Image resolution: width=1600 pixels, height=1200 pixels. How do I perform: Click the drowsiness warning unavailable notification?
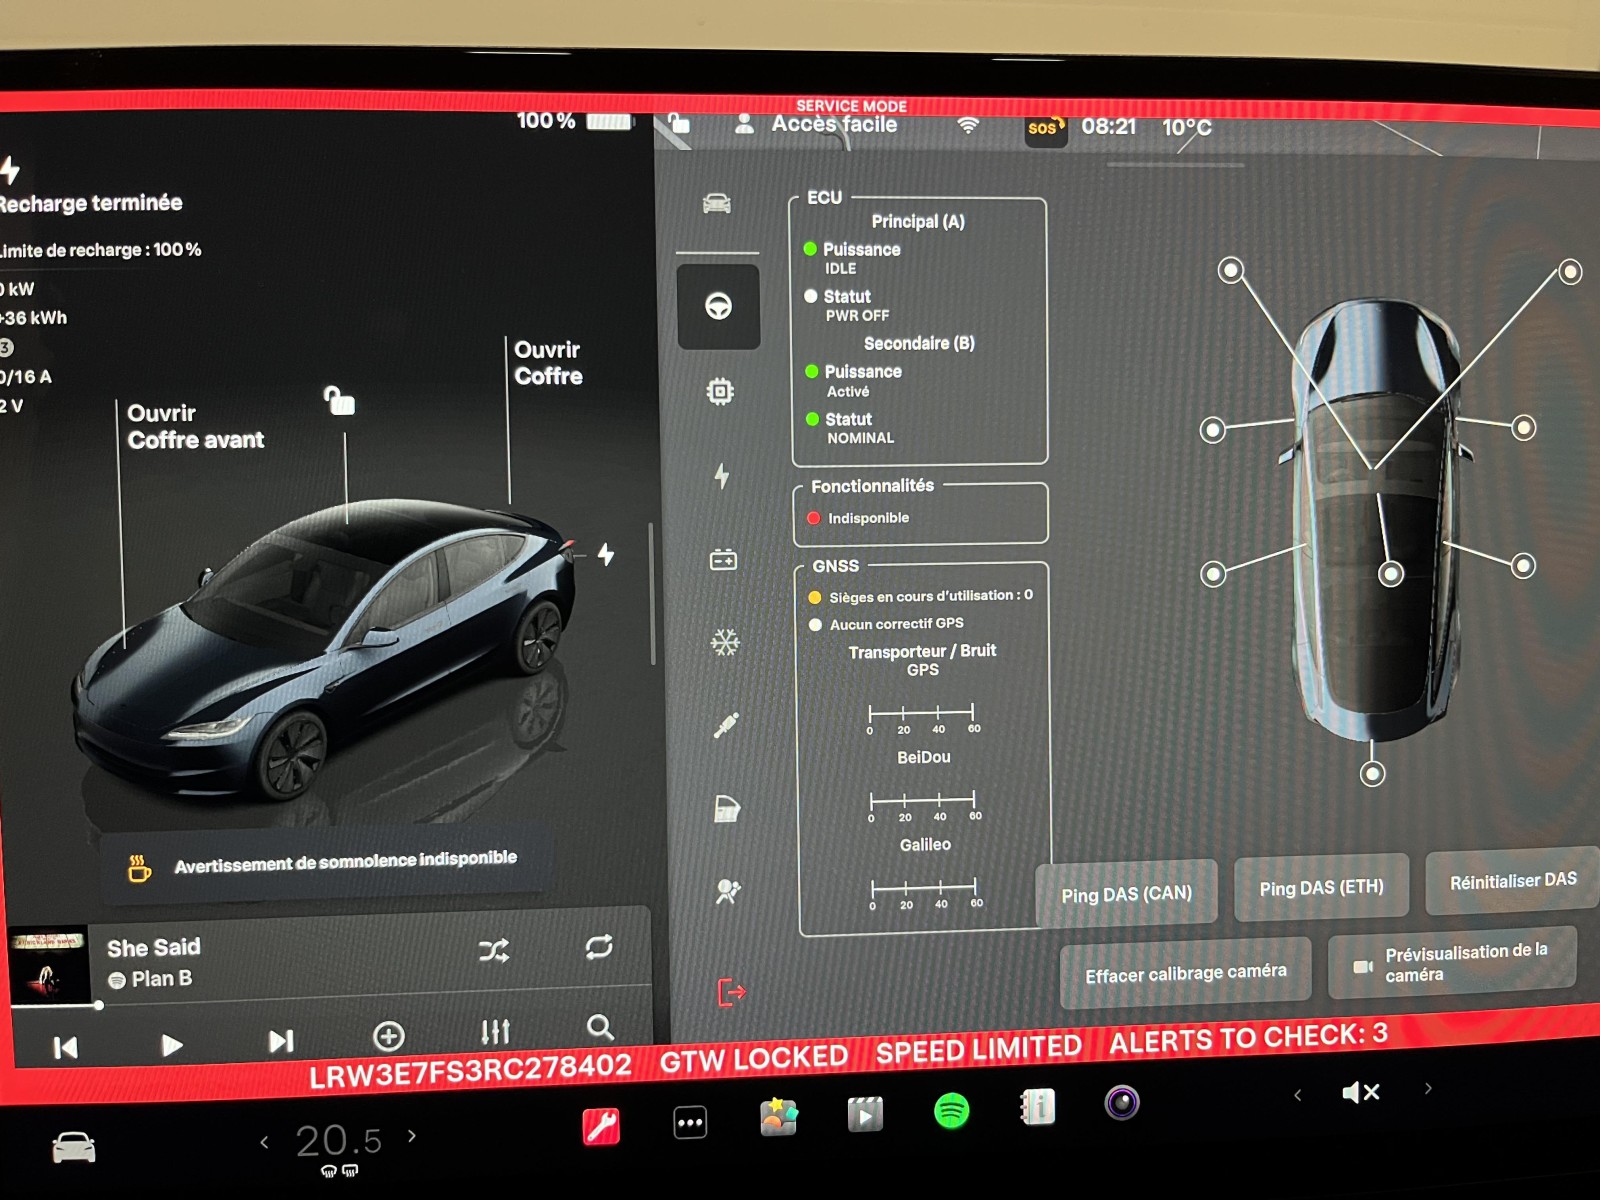[x=323, y=863]
